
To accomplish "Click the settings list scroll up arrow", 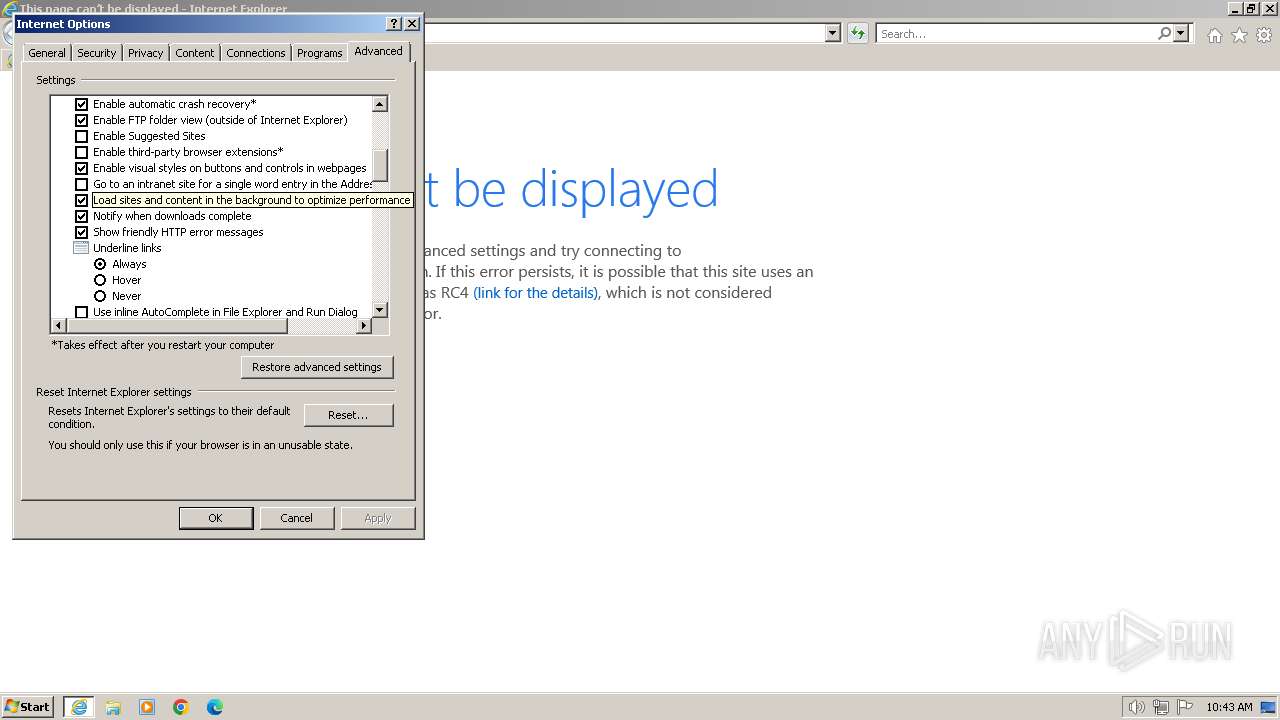I will 380,104.
